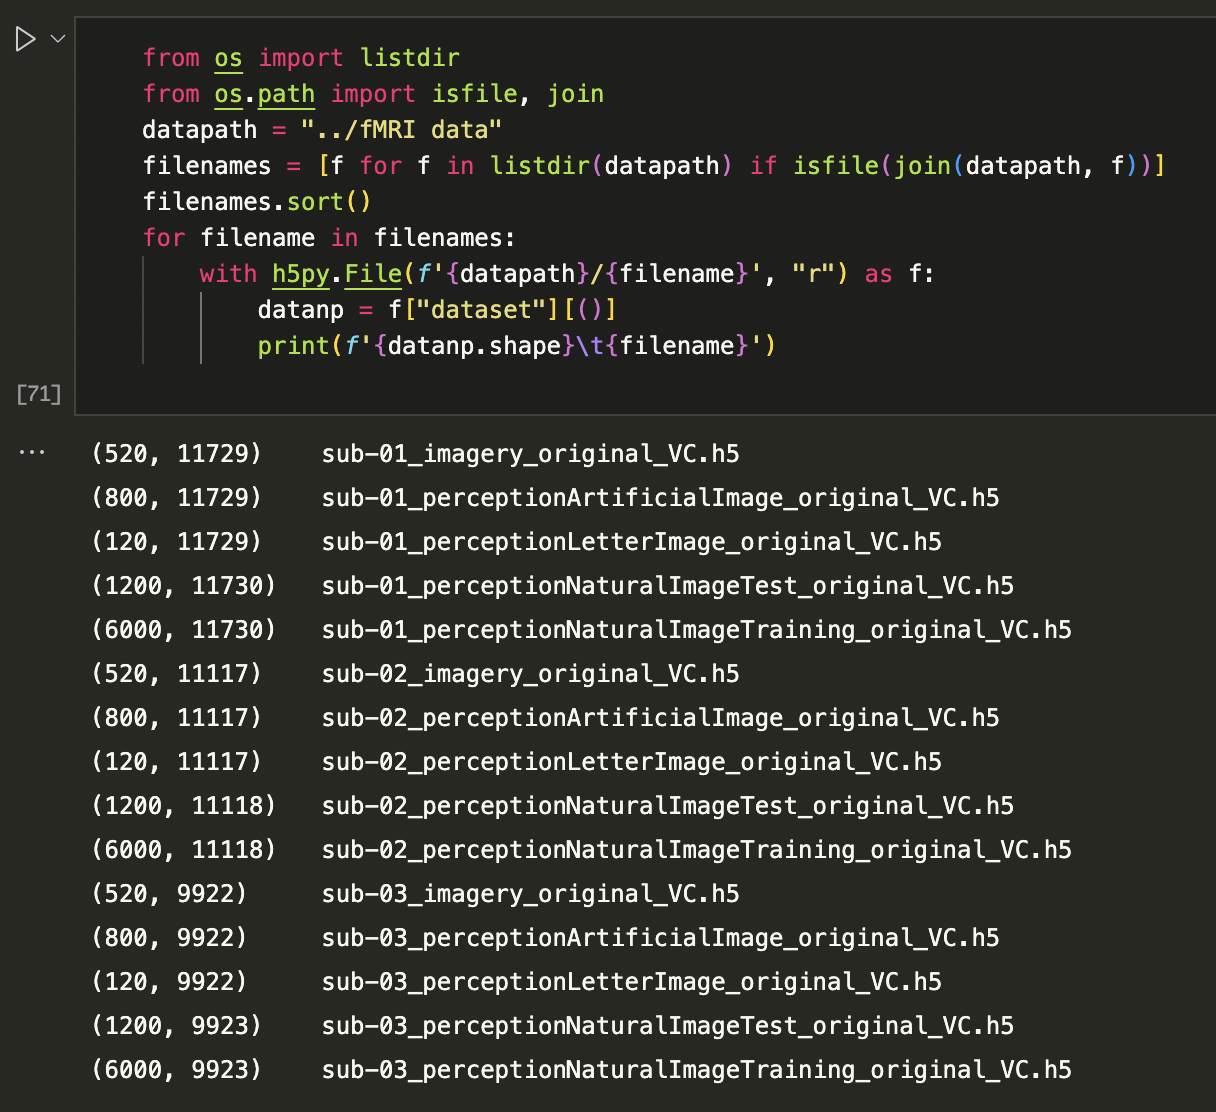Select the h5py module reference in code
This screenshot has height=1112, width=1216.
[x=300, y=273]
